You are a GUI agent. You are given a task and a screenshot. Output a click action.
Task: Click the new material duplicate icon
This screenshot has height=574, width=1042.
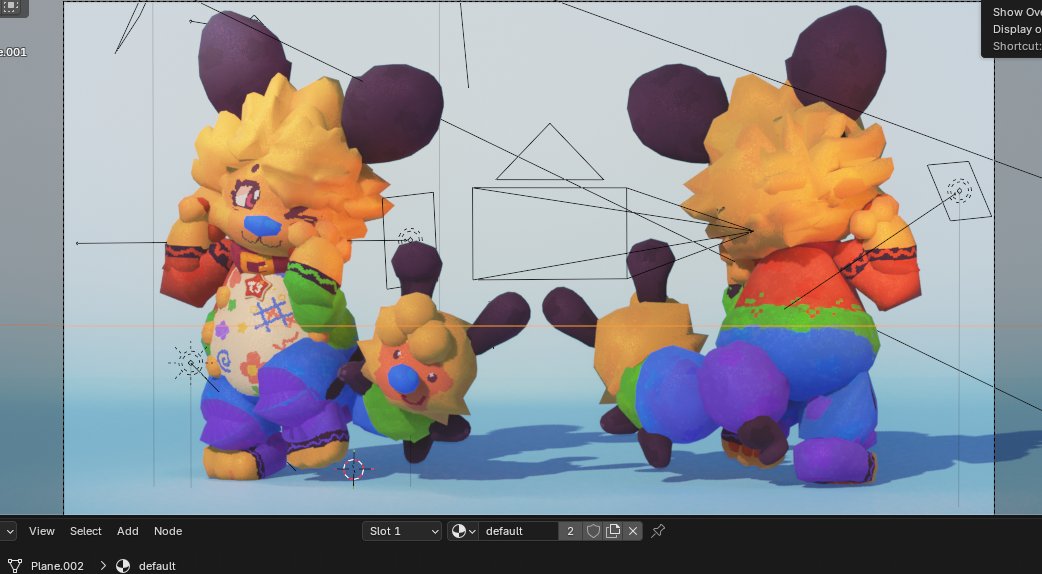coord(613,531)
